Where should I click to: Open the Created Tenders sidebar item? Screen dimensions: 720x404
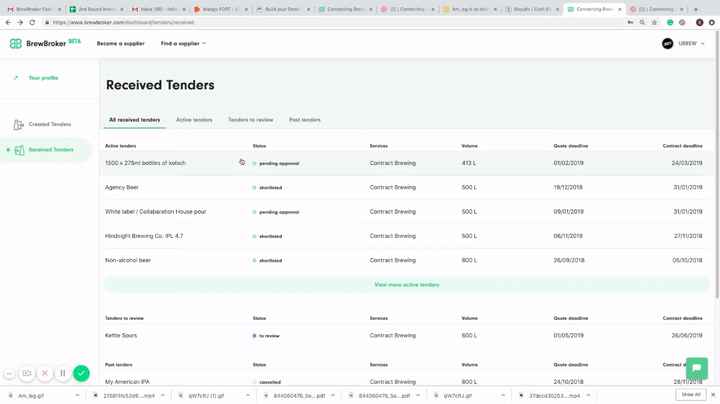pos(49,125)
